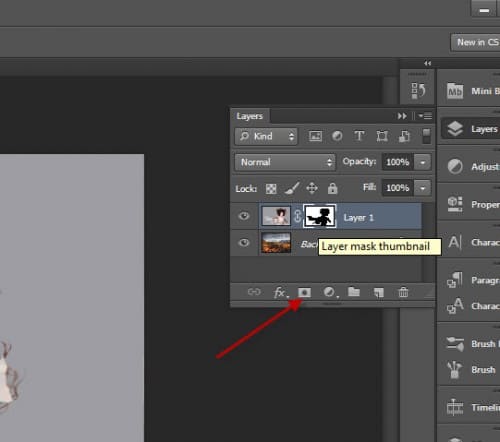Create a new layer
Image resolution: width=500 pixels, height=442 pixels.
[379, 293]
